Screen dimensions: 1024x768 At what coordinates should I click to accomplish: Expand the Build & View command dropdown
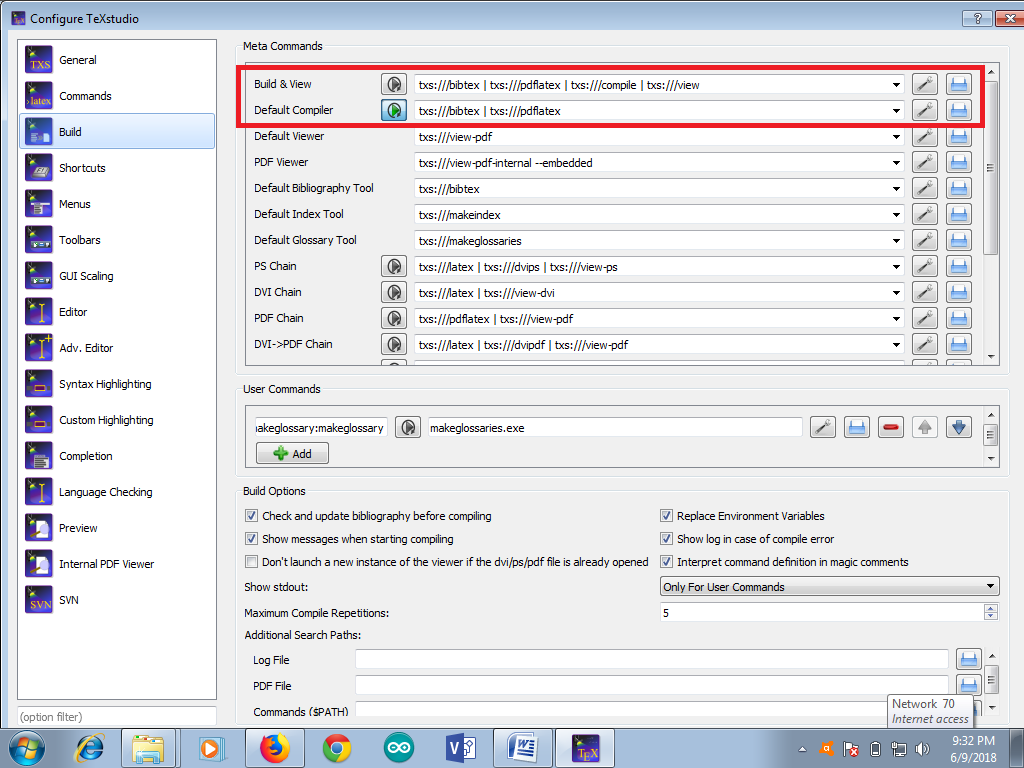(x=896, y=85)
